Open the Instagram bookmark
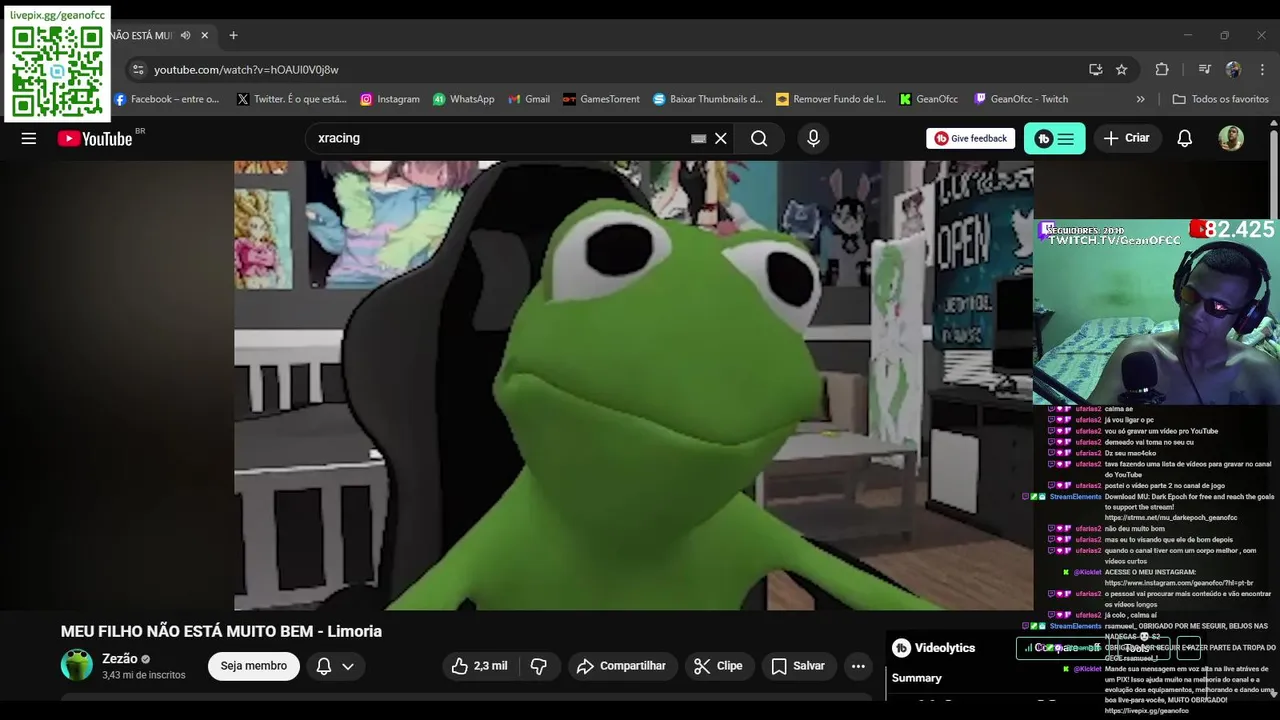Image resolution: width=1280 pixels, height=720 pixels. click(x=390, y=99)
